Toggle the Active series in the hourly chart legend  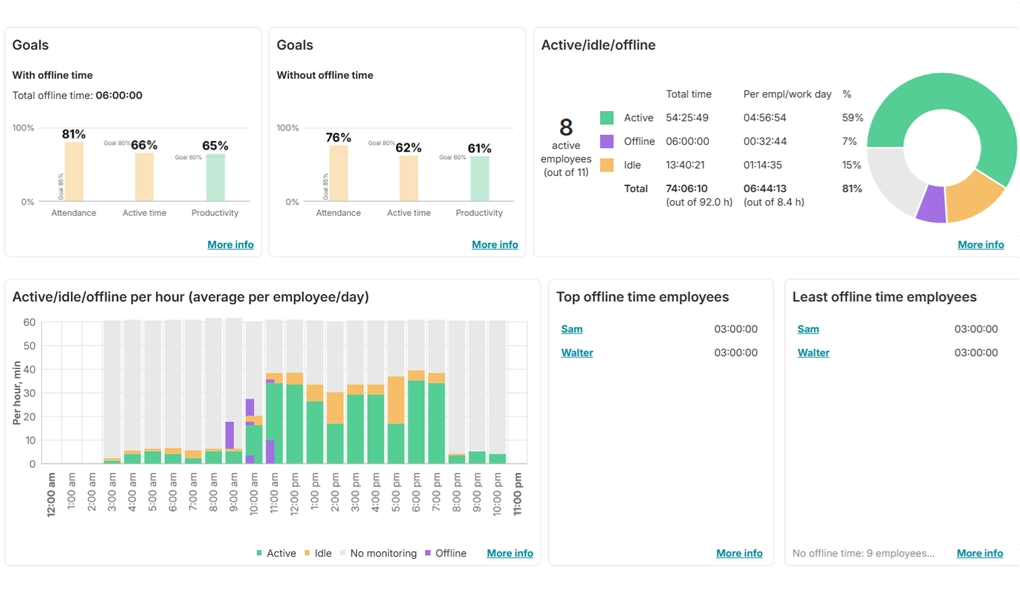276,553
